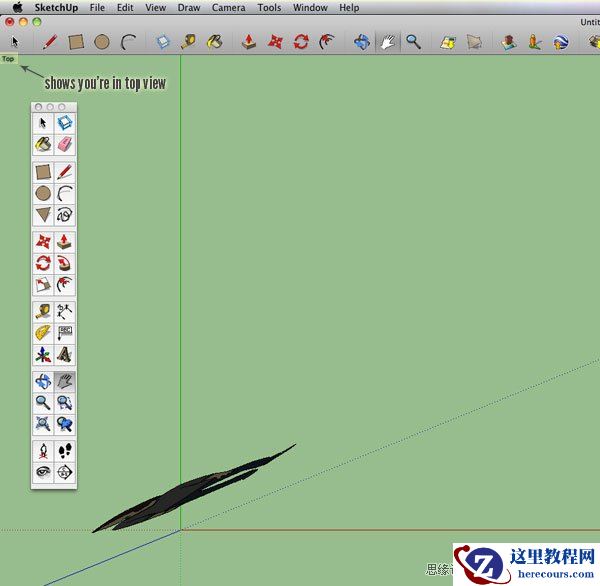Open the File menu

click(x=97, y=8)
